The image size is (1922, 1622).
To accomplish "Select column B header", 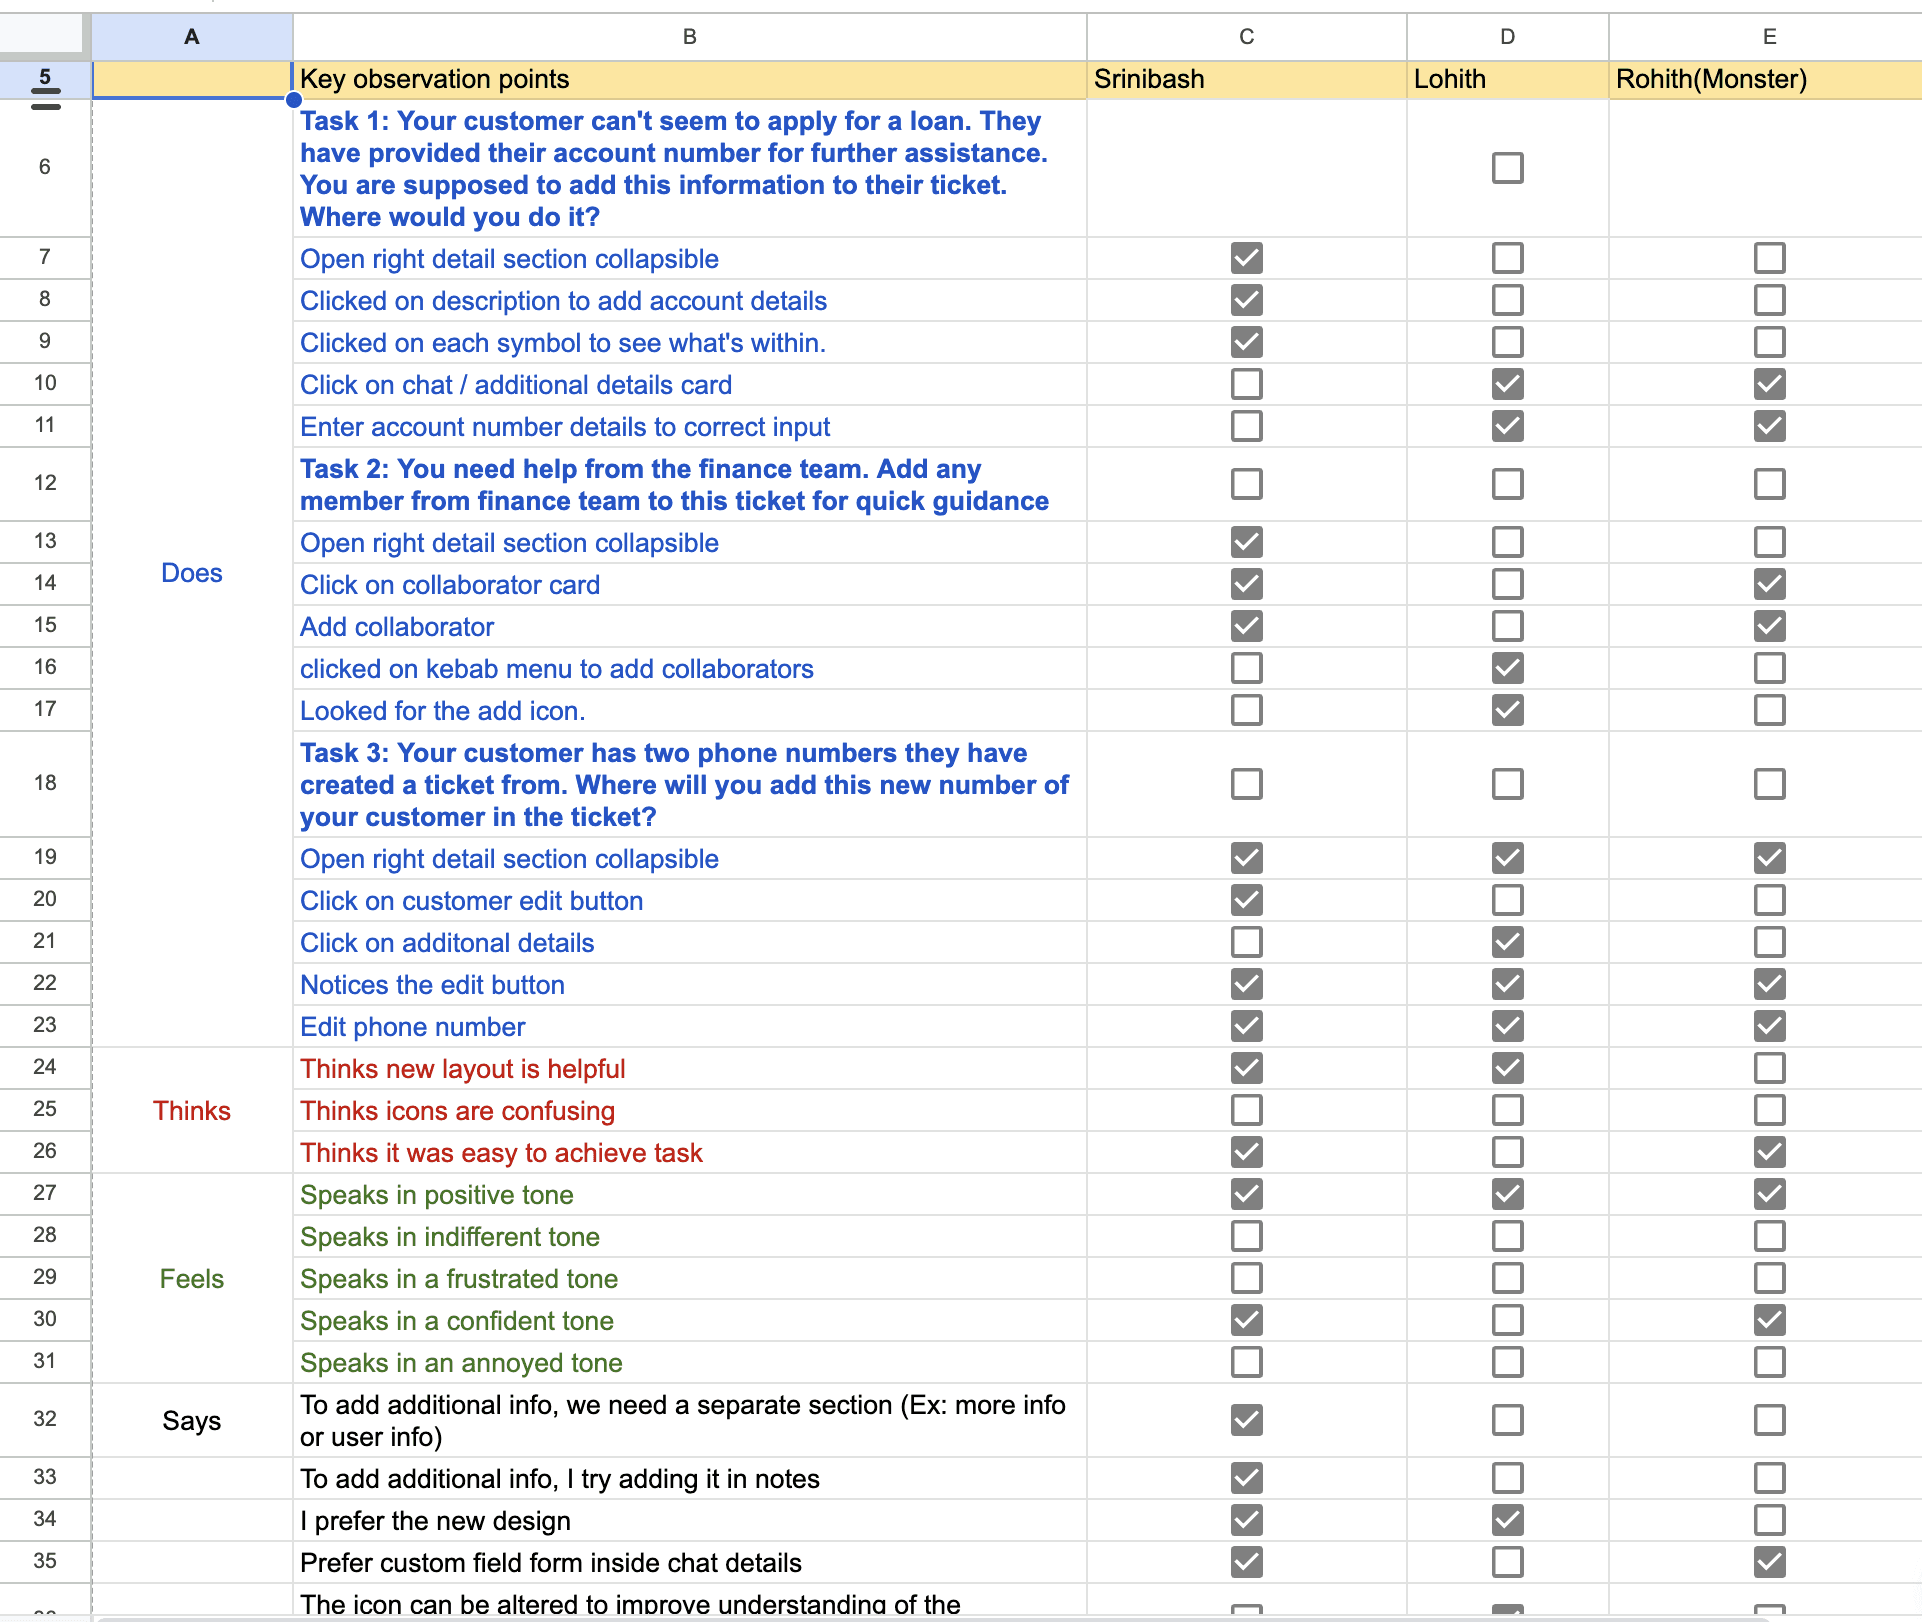I will click(689, 37).
